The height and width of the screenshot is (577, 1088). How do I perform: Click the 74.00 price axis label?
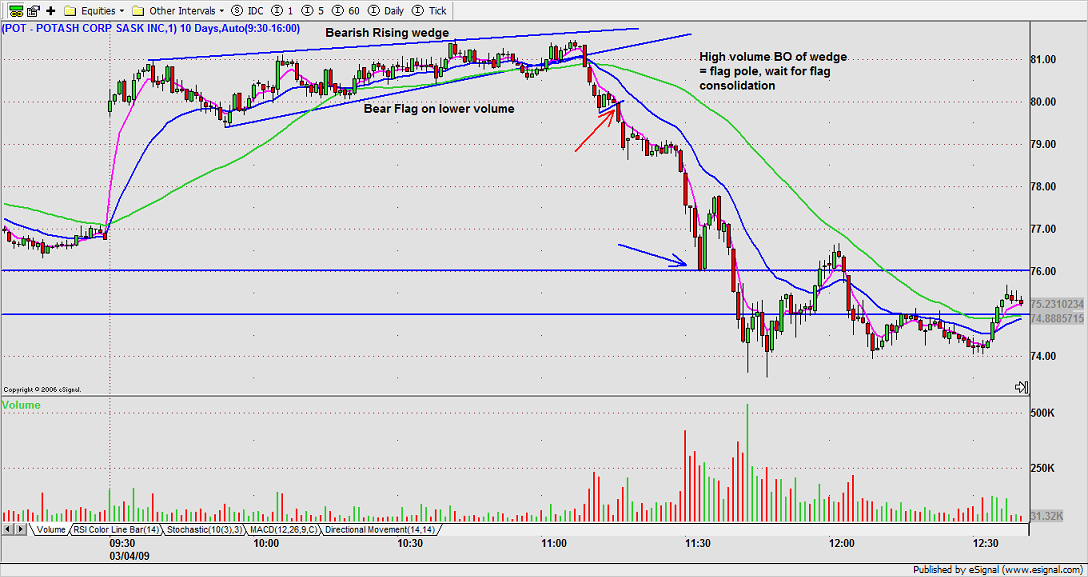1045,356
